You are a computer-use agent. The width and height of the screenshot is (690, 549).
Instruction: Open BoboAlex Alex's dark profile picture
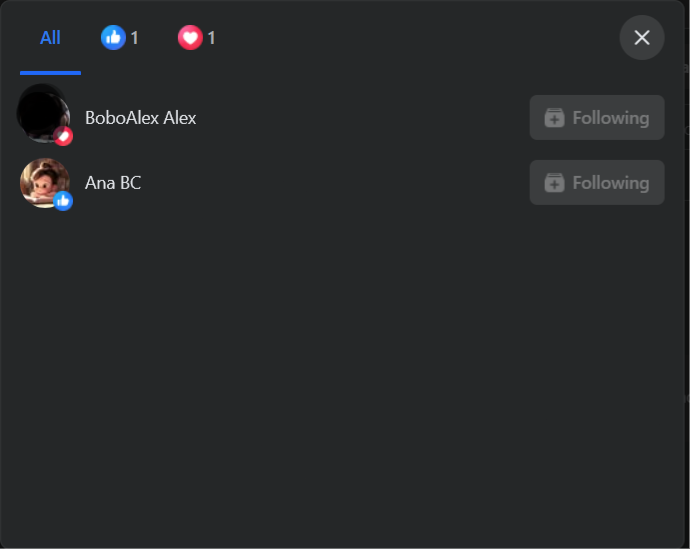click(43, 114)
